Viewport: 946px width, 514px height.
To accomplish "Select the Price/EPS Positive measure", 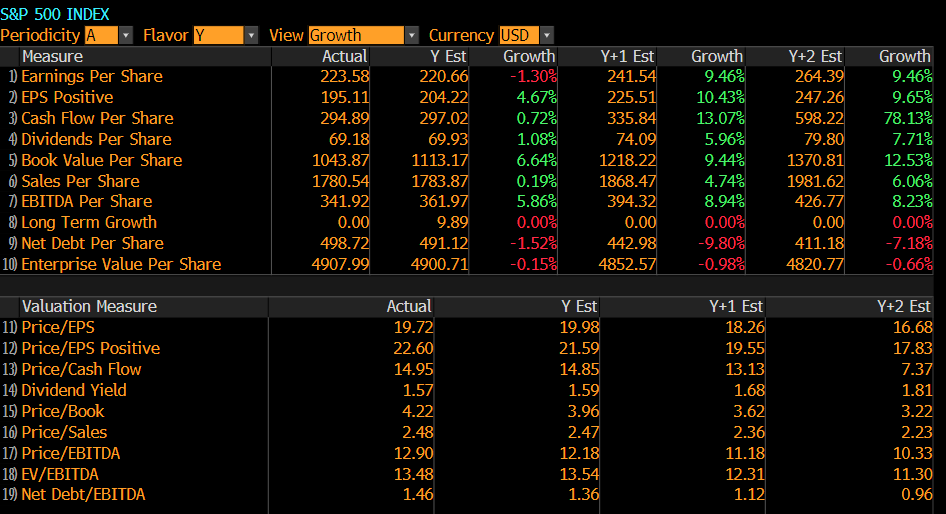I will [90, 349].
